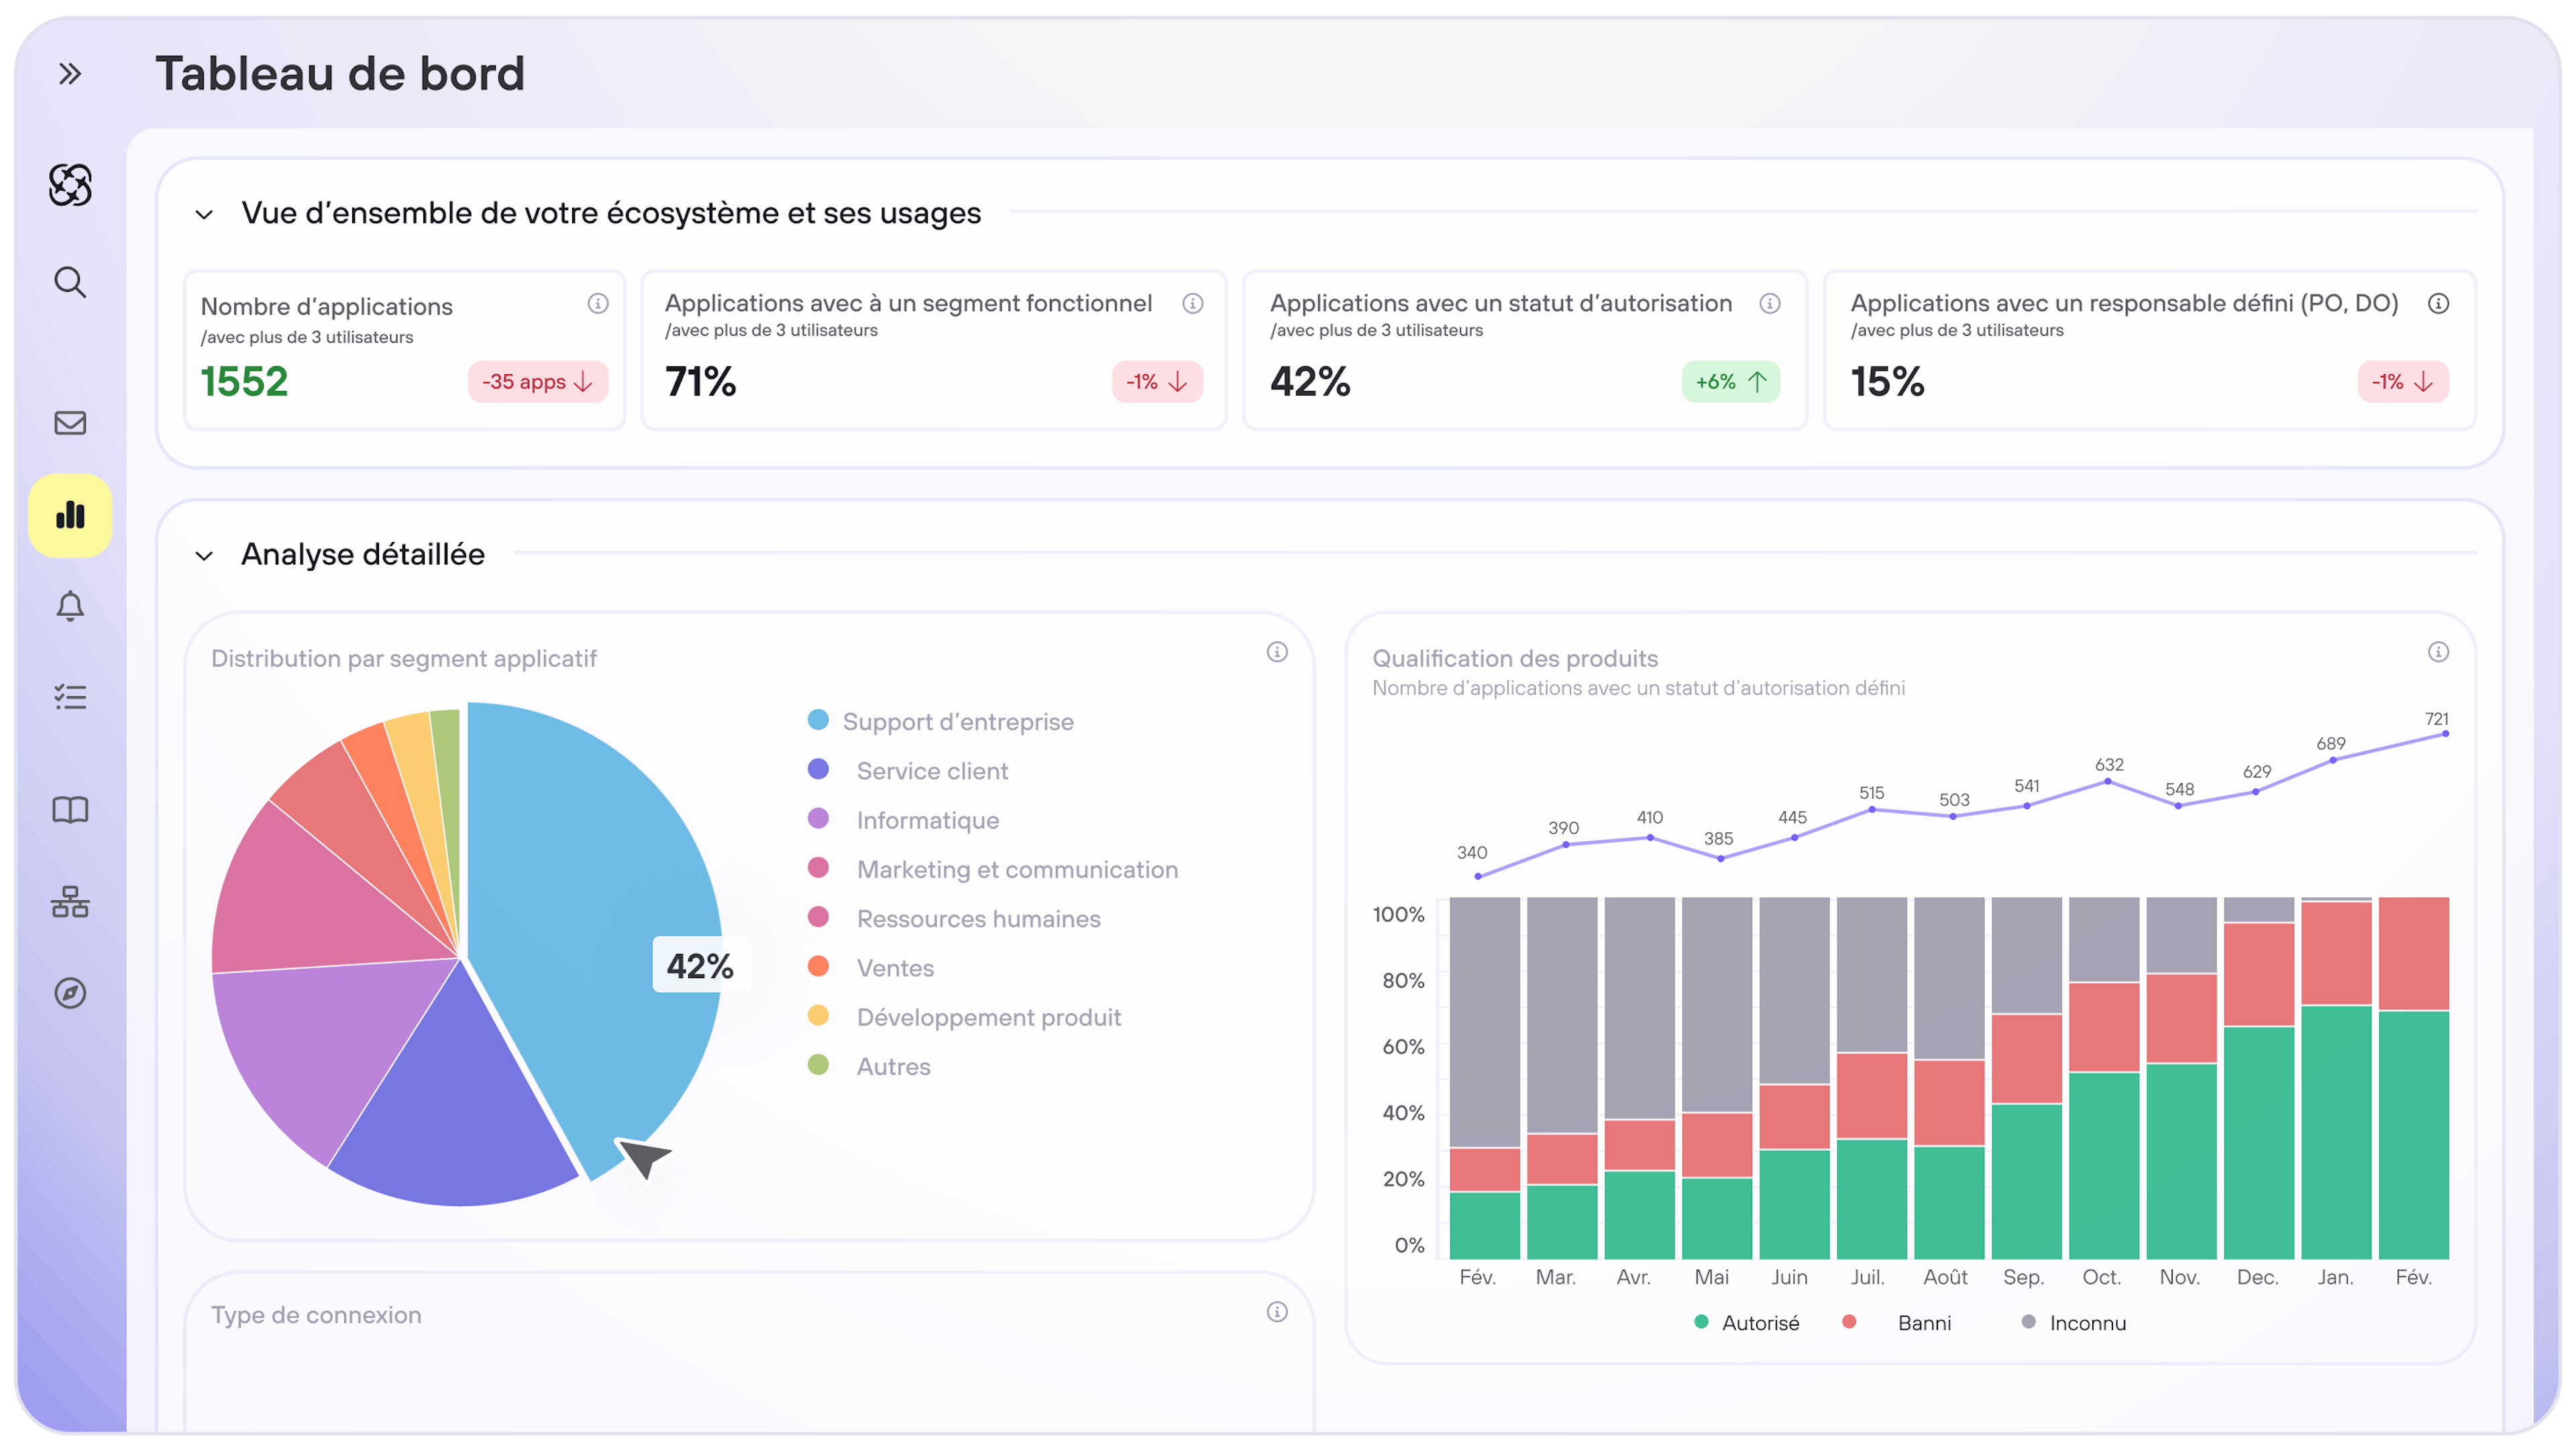Open the checklist icon in sidebar
Screen dimensions: 2576x1449
pyautogui.click(x=69, y=697)
